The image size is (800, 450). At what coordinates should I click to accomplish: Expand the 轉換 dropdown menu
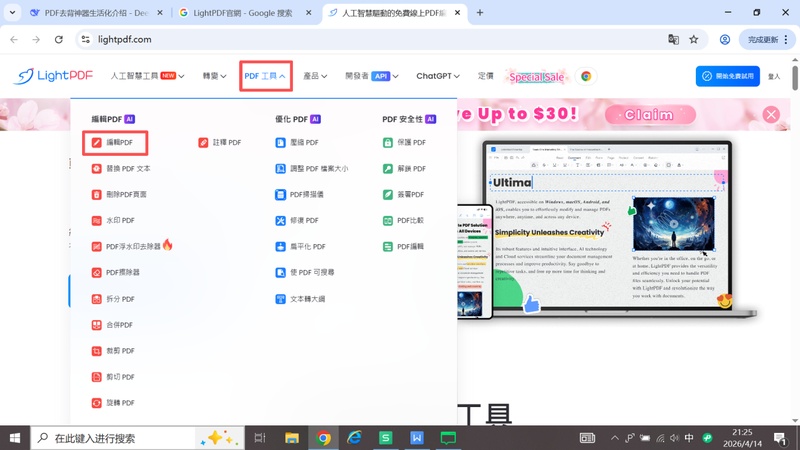(214, 76)
